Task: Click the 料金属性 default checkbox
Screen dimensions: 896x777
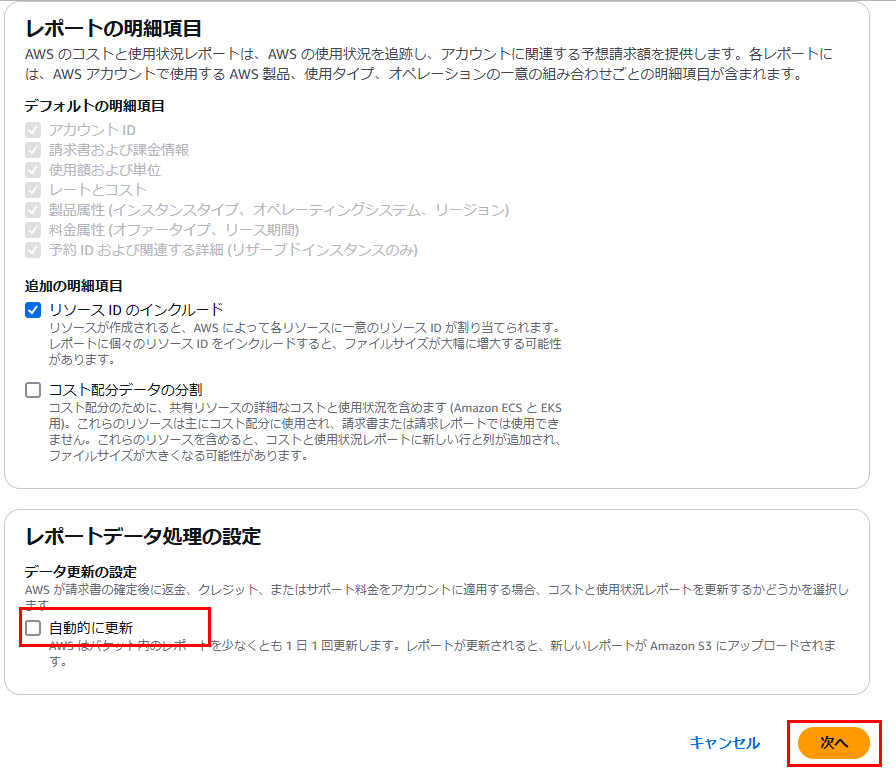Action: pyautogui.click(x=33, y=230)
